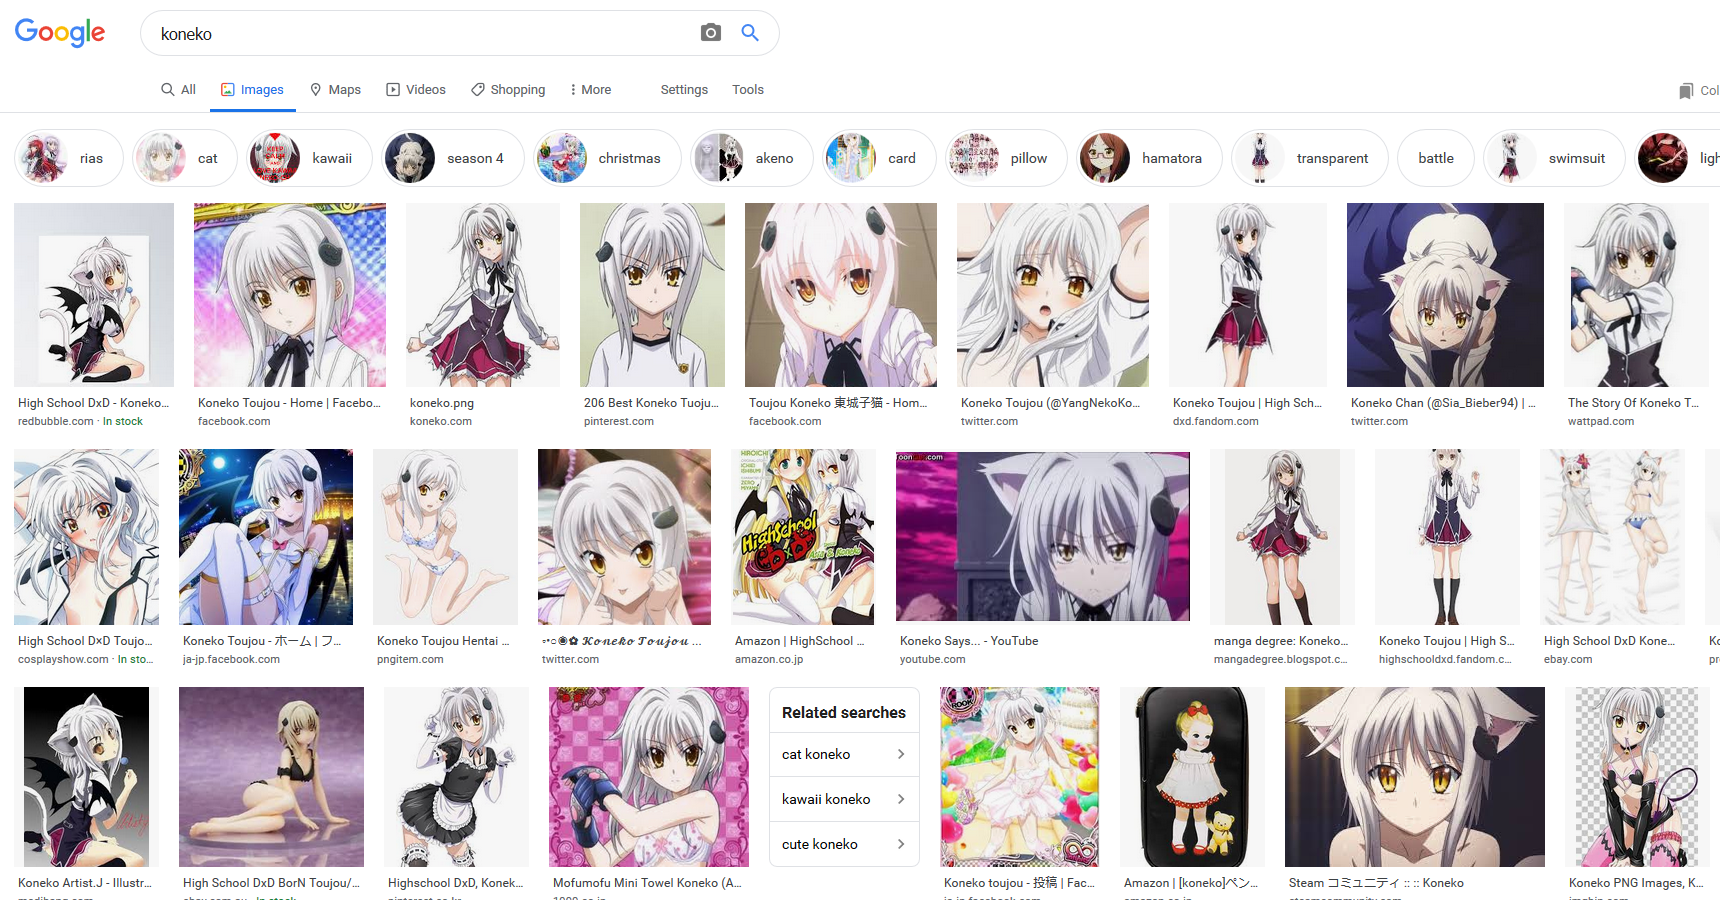The height and width of the screenshot is (900, 1720).
Task: Open 'Toujou Koneko 東城子猫' facebook thumbnail
Action: 841,295
